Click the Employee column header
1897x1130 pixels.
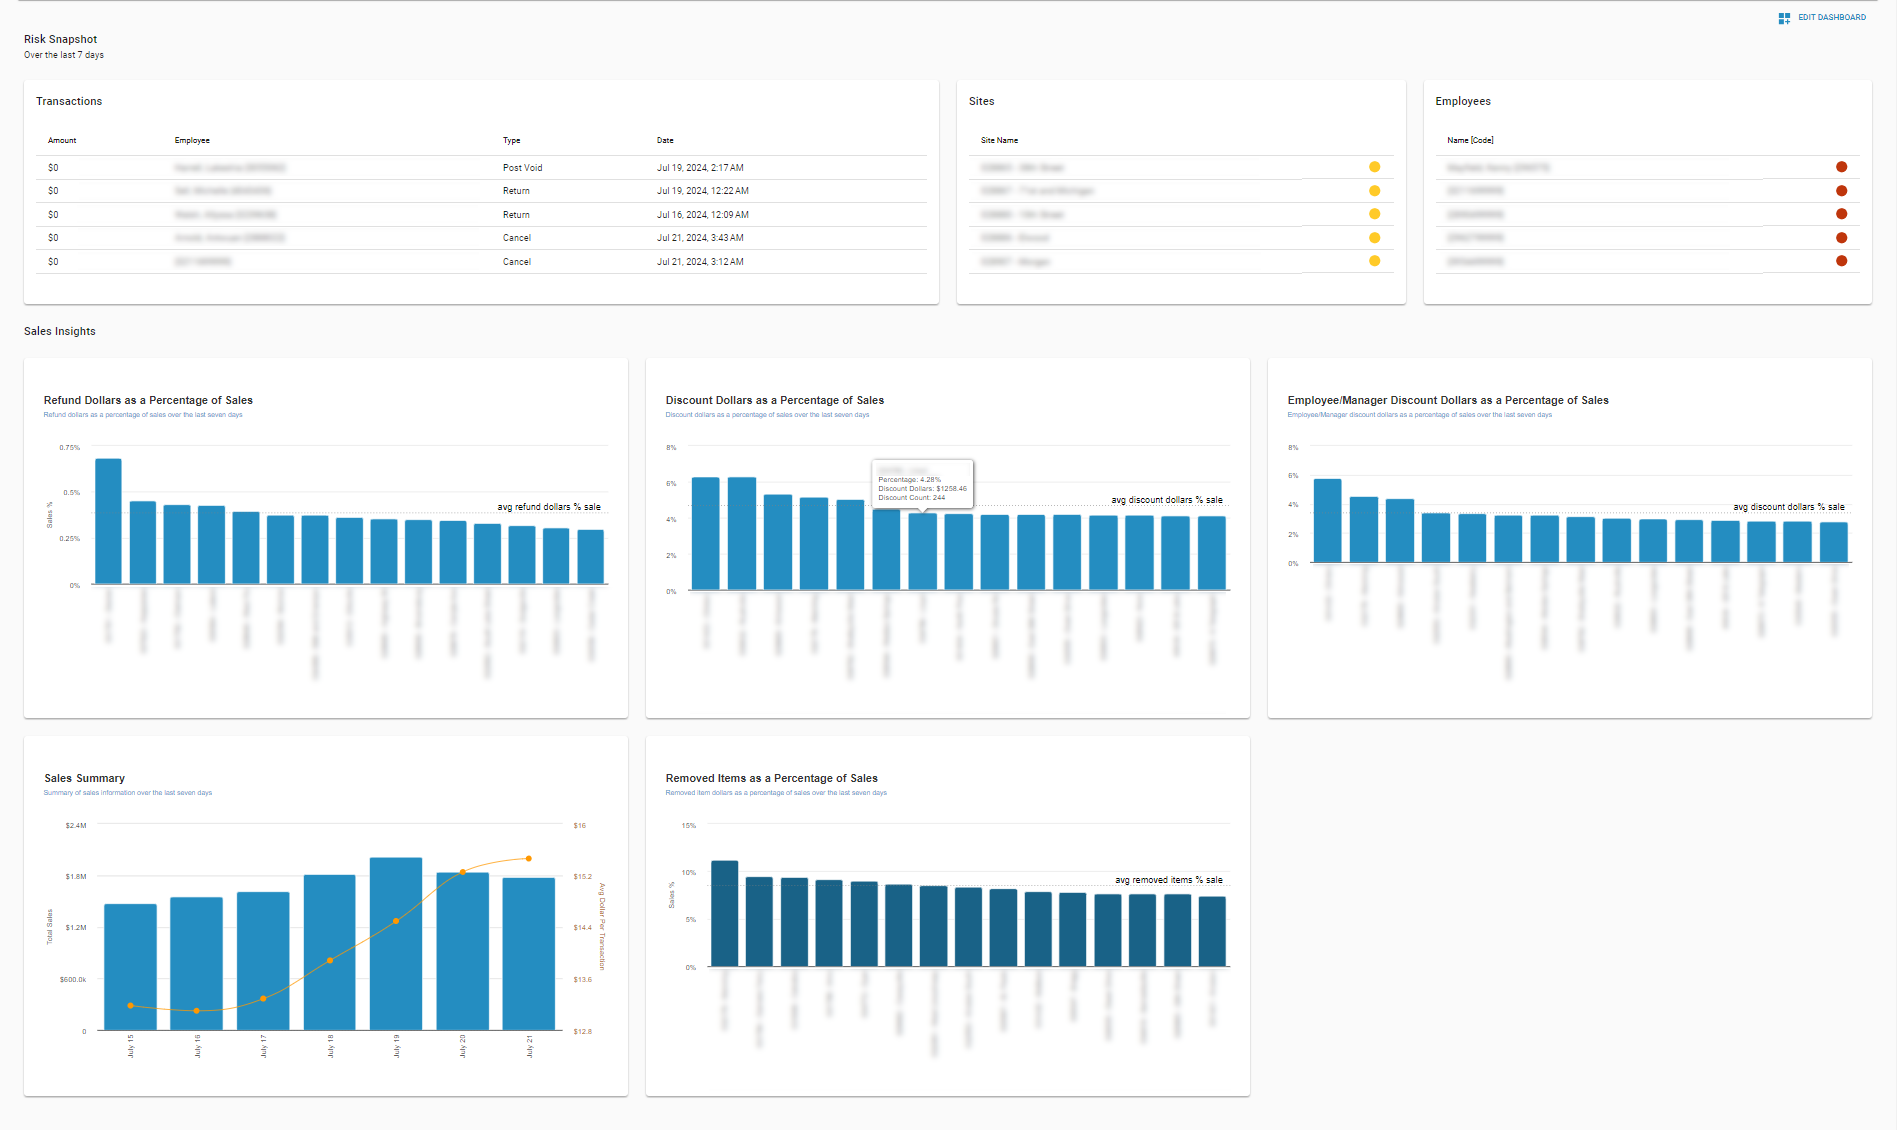(192, 140)
